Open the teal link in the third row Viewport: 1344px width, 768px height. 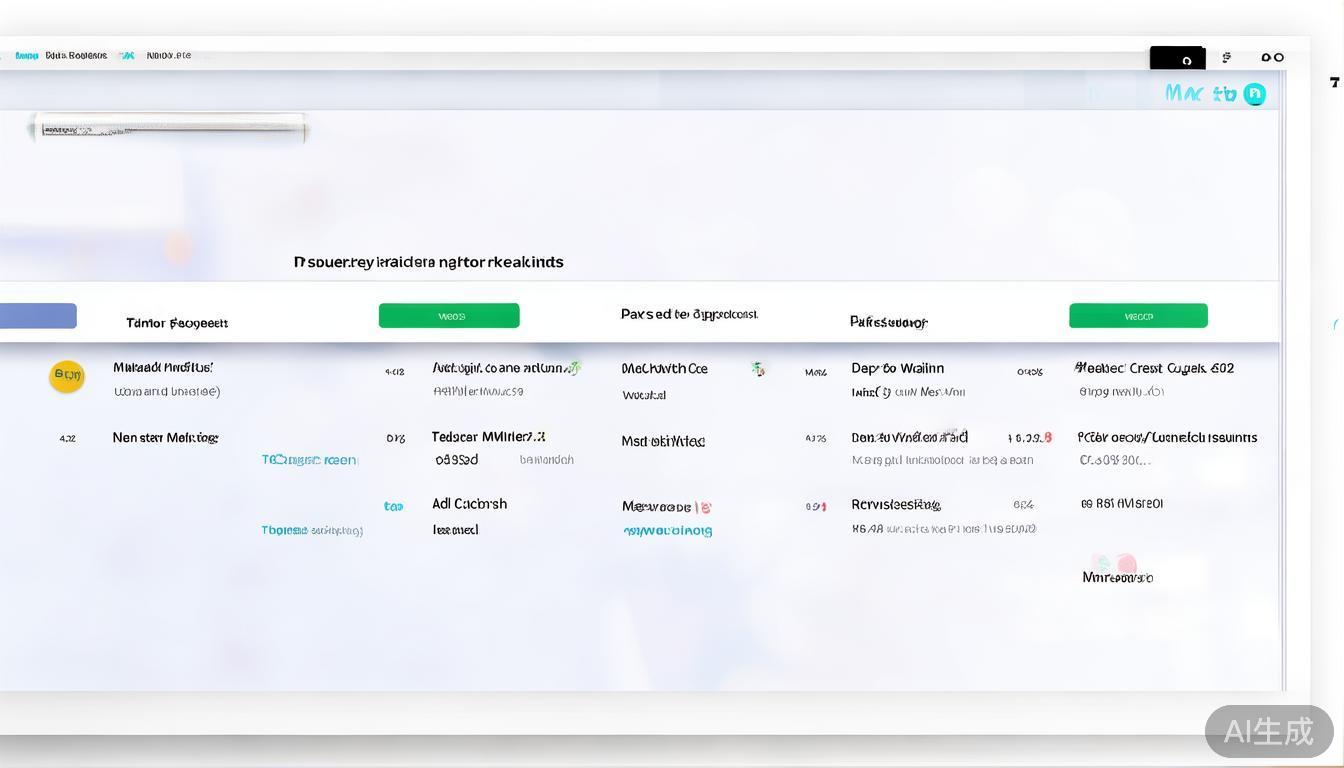pyautogui.click(x=311, y=530)
